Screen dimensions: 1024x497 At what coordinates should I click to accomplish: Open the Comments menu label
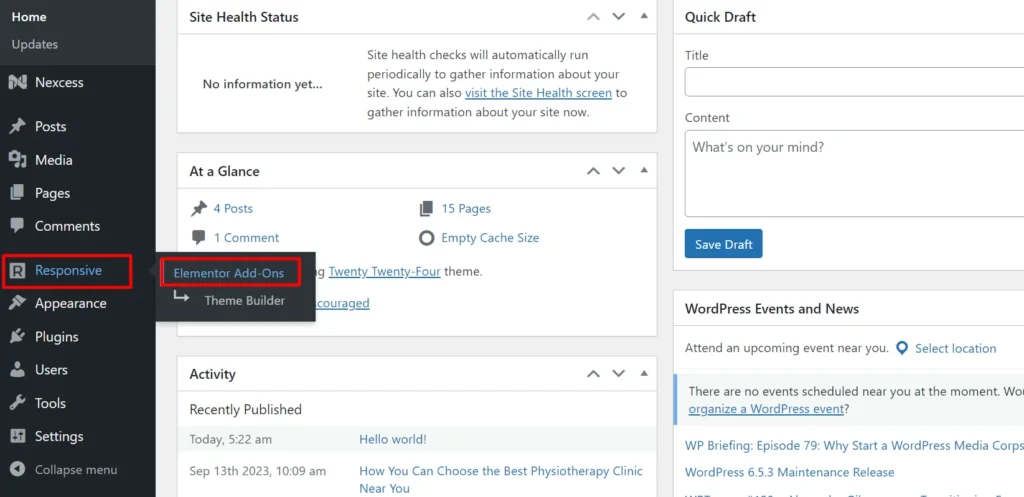[67, 226]
